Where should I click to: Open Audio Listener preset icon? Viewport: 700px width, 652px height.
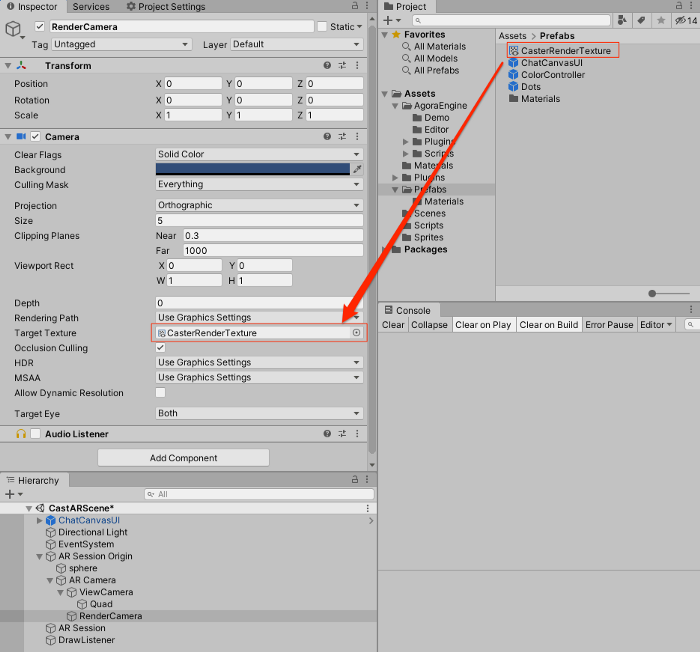point(342,434)
